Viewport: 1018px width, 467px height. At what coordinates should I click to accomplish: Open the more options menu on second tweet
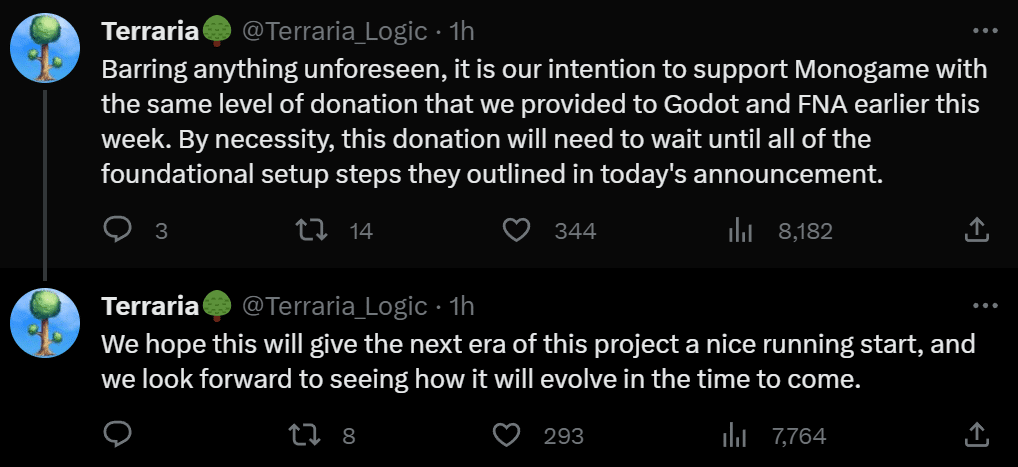click(x=985, y=305)
